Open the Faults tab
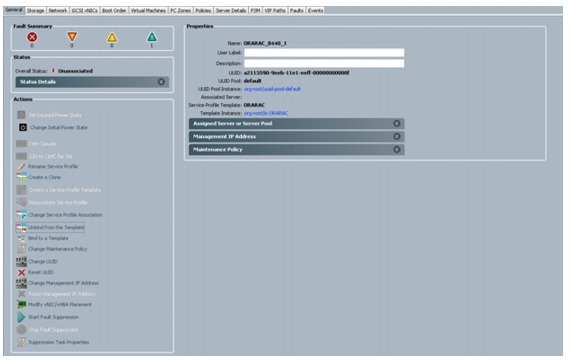Viewport: 571px width, 360px height. [297, 11]
